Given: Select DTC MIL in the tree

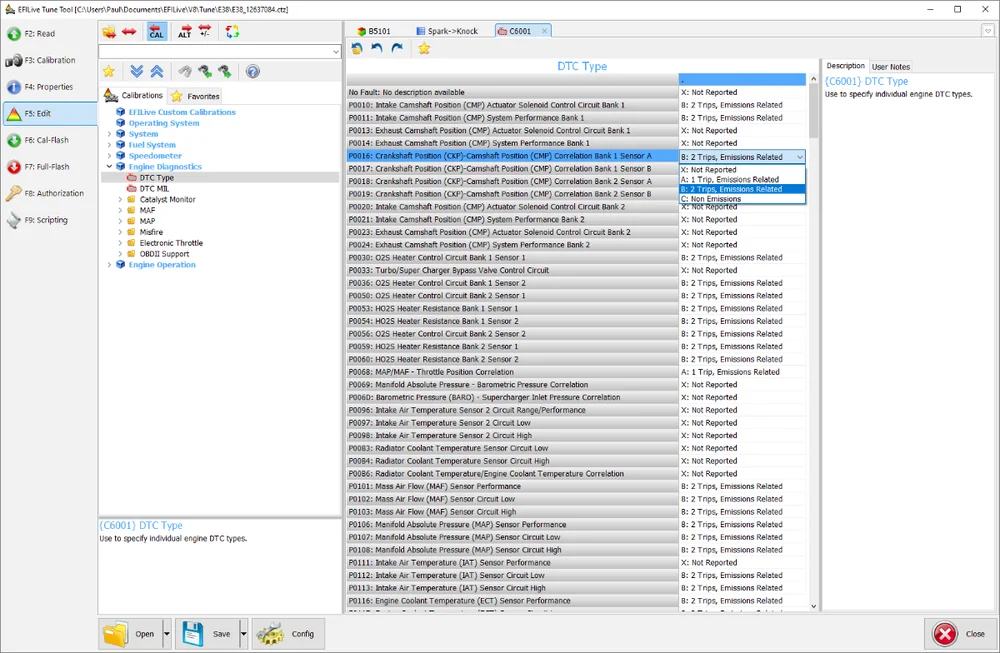Looking at the screenshot, I should (x=154, y=188).
